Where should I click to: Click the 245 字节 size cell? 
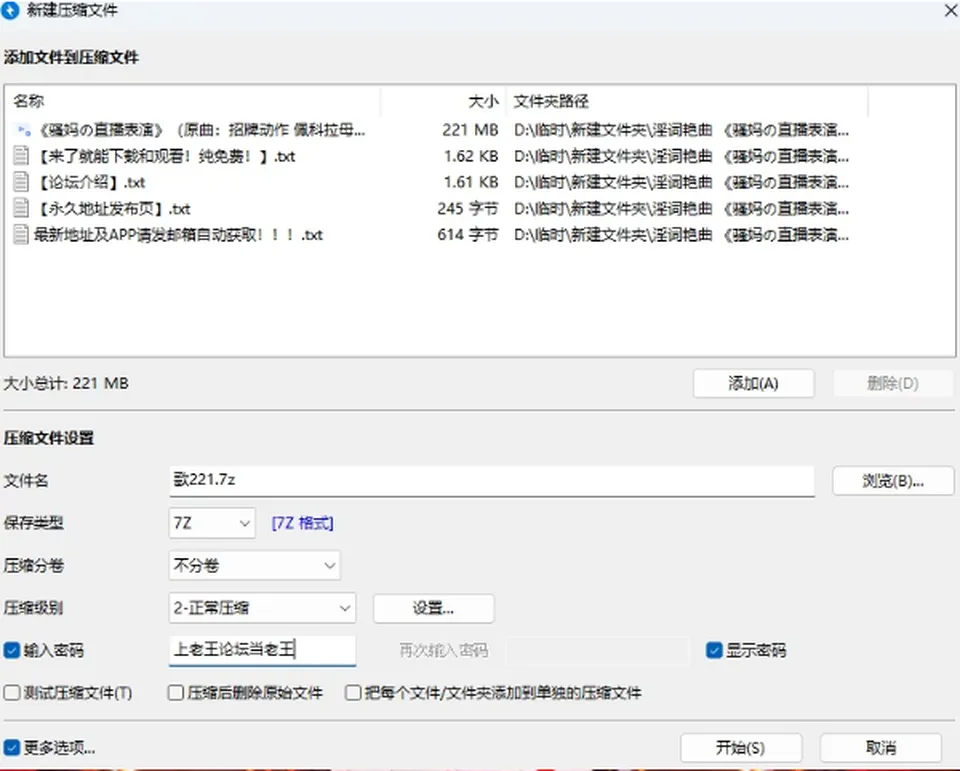point(468,208)
